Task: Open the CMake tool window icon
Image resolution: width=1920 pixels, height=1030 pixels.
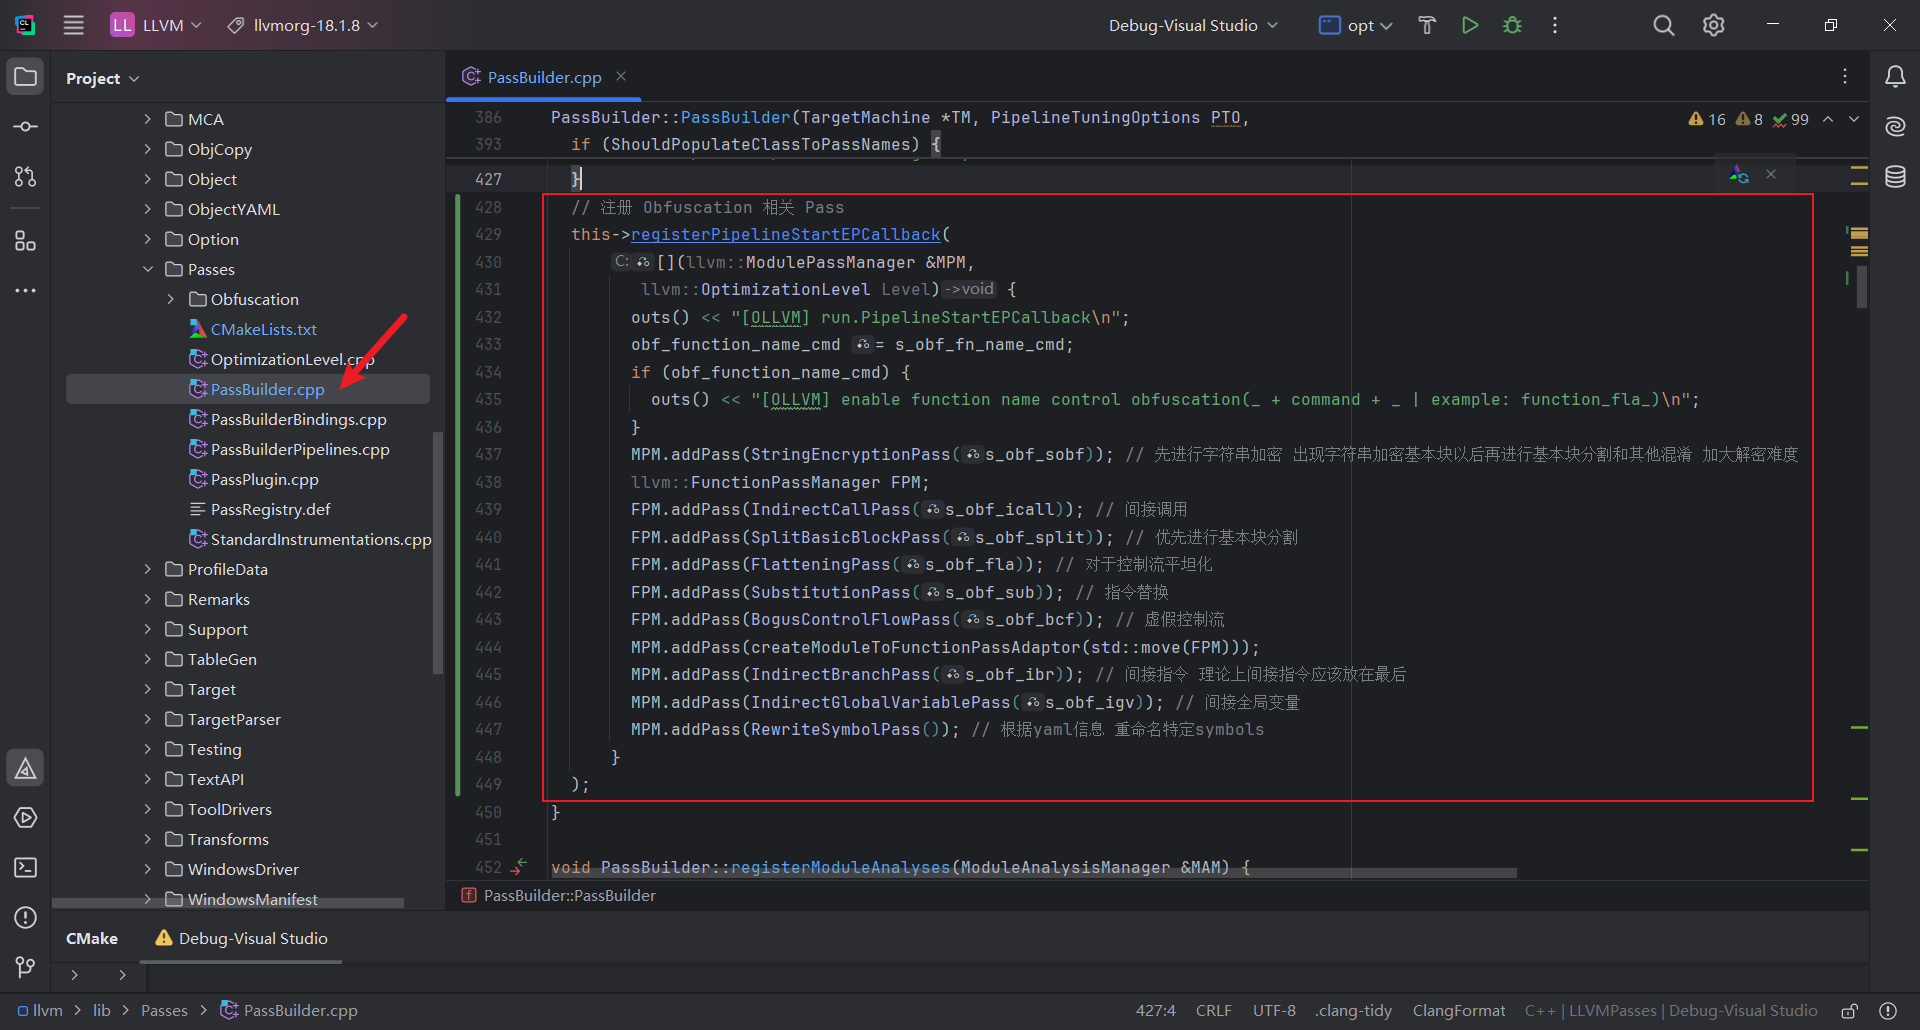Action: pos(26,768)
